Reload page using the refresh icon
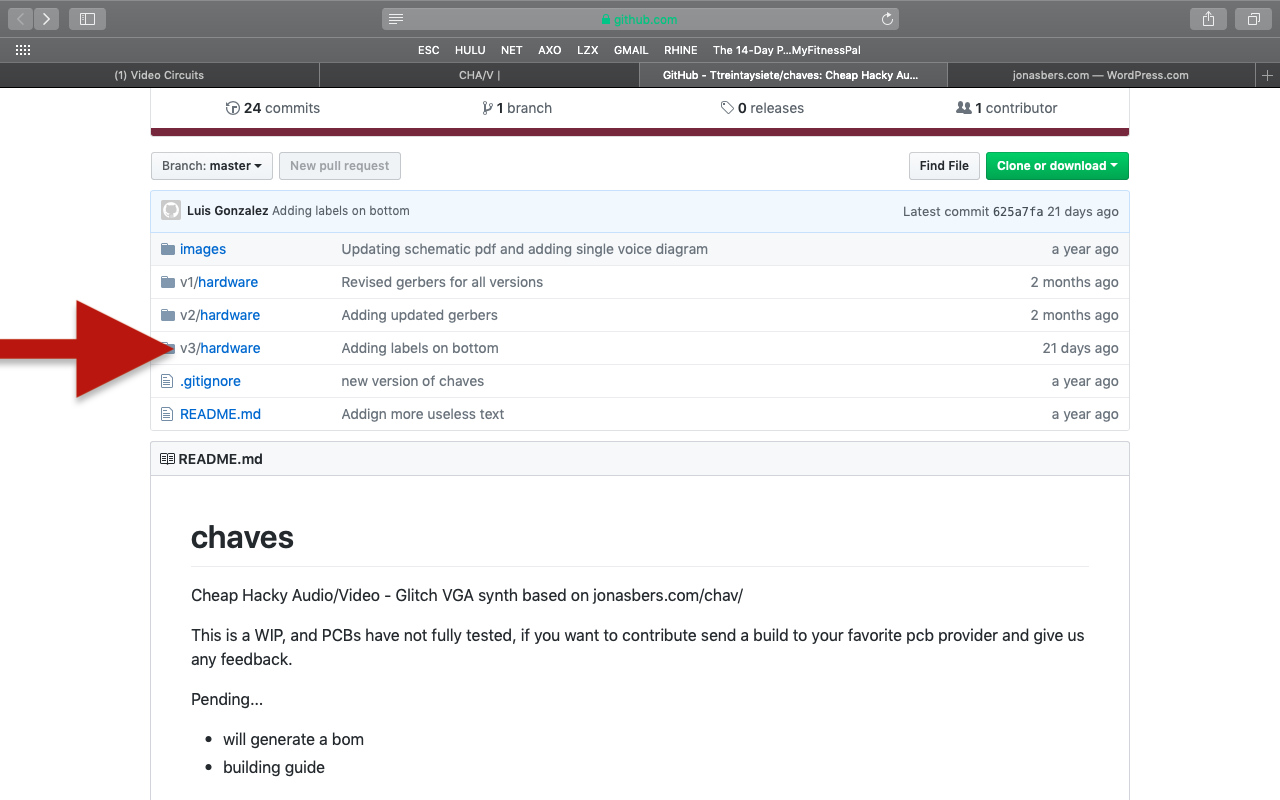 coord(886,19)
